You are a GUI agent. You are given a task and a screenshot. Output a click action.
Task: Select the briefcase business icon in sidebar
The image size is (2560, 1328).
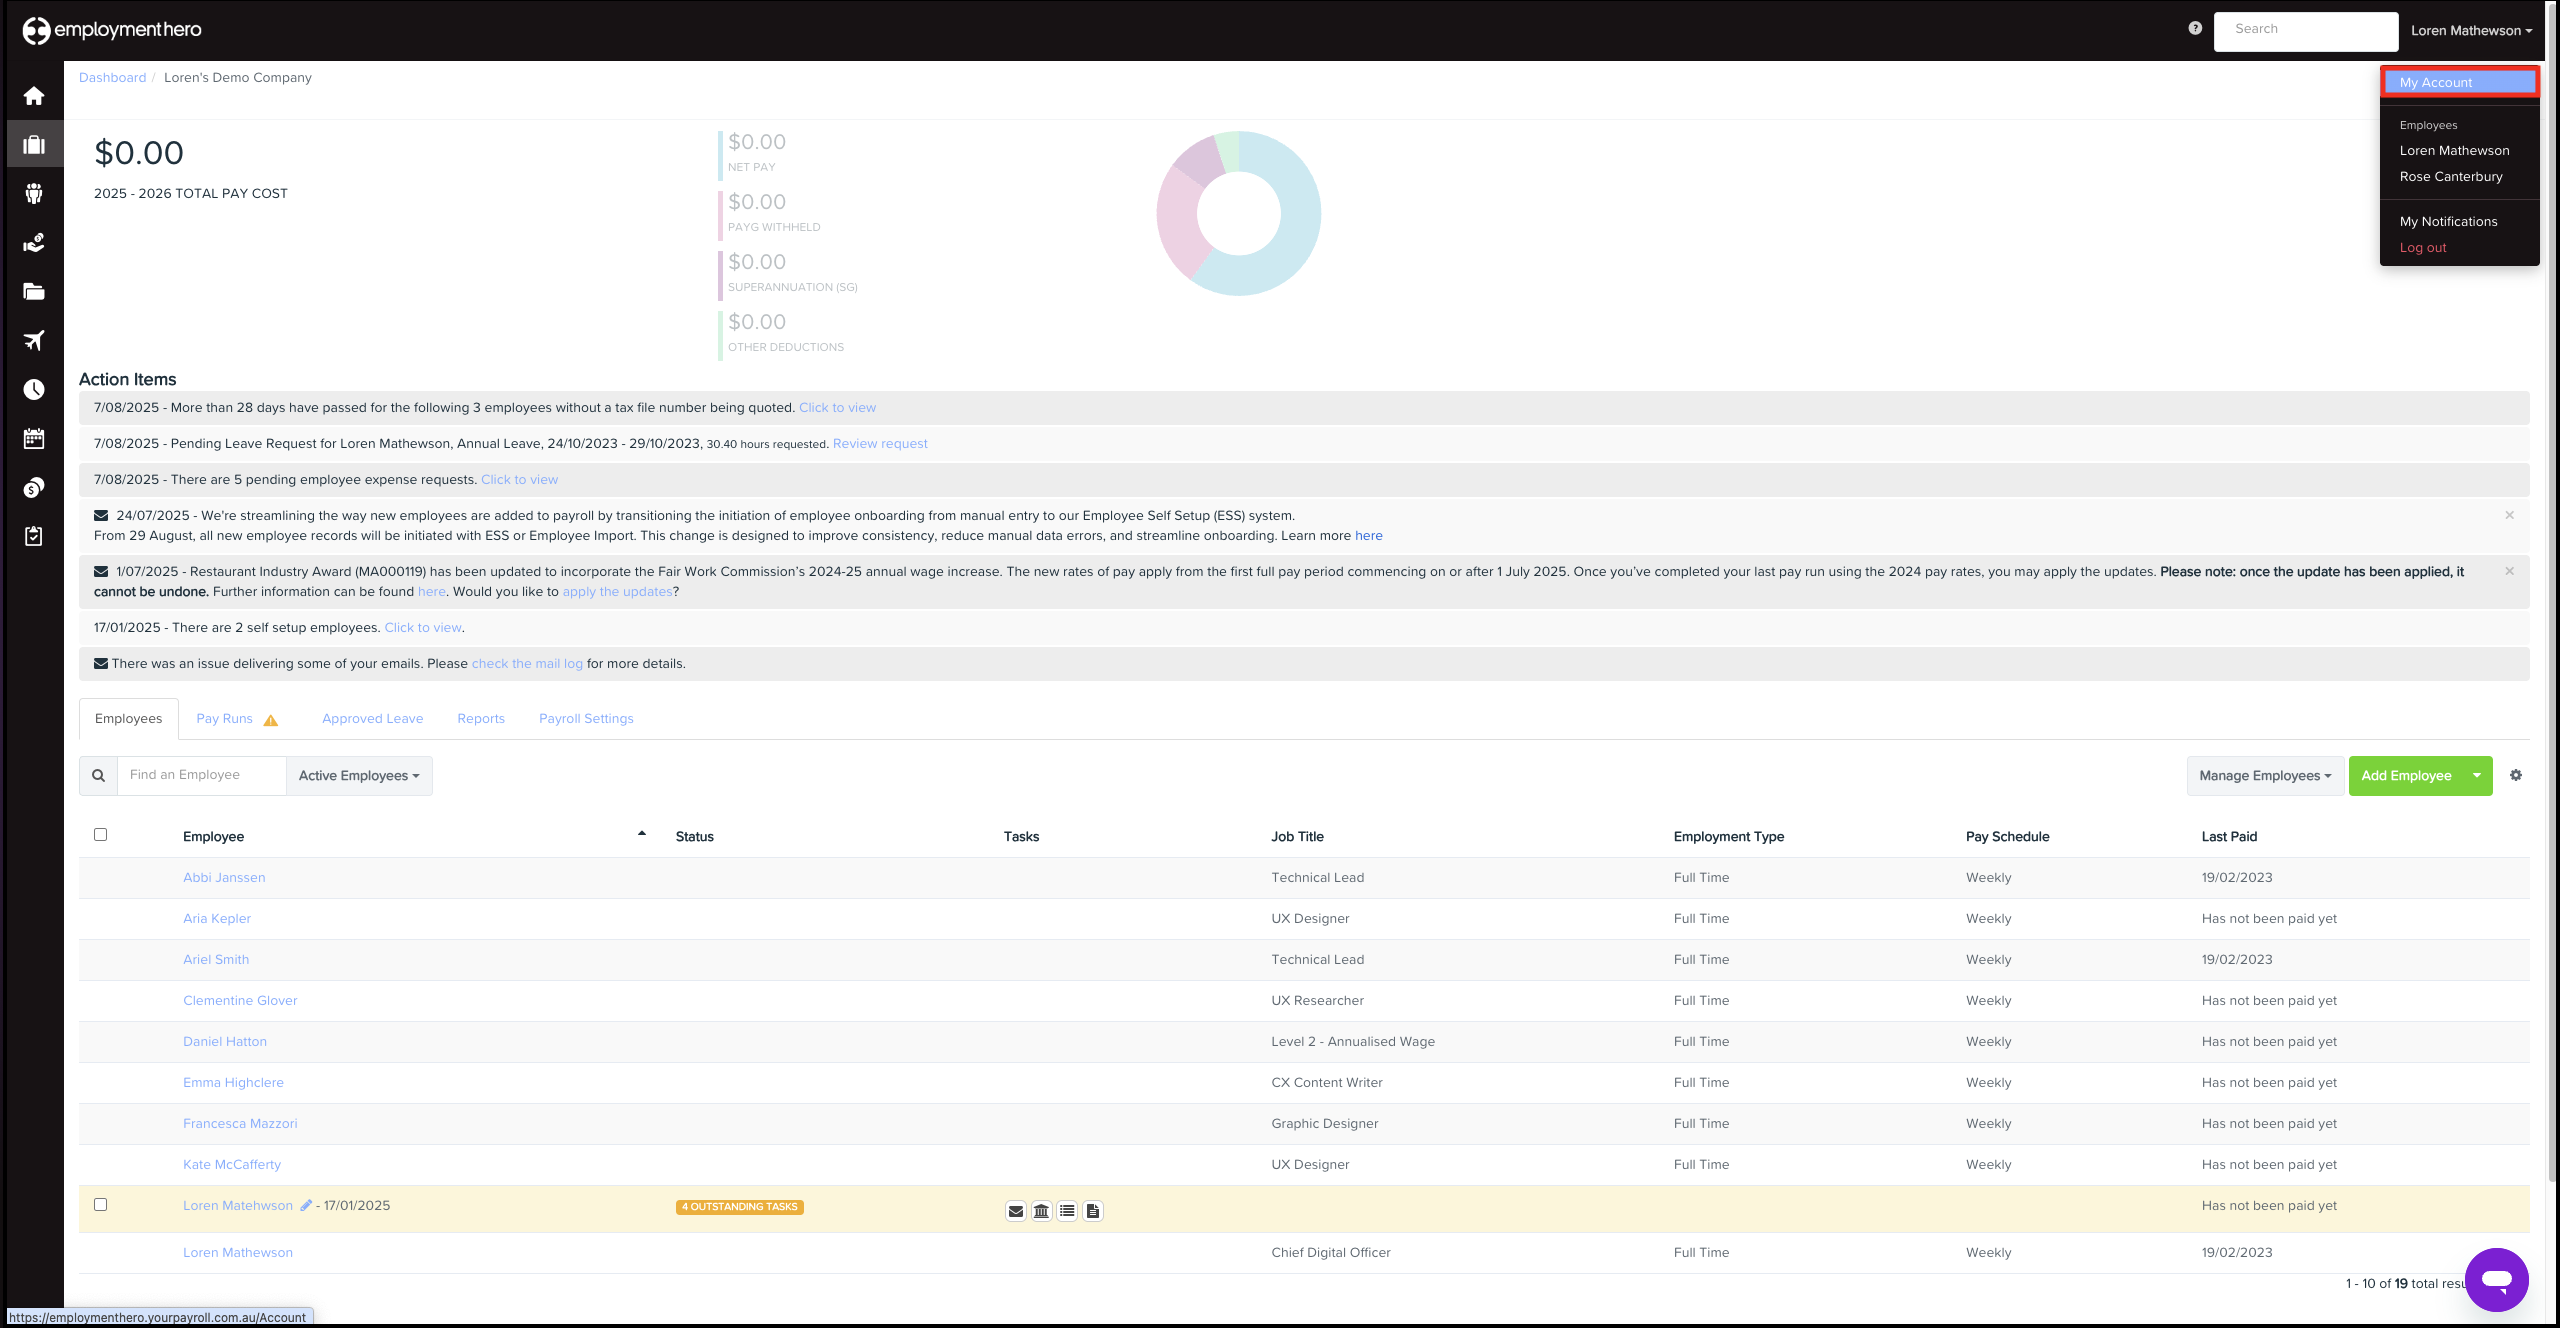click(33, 143)
